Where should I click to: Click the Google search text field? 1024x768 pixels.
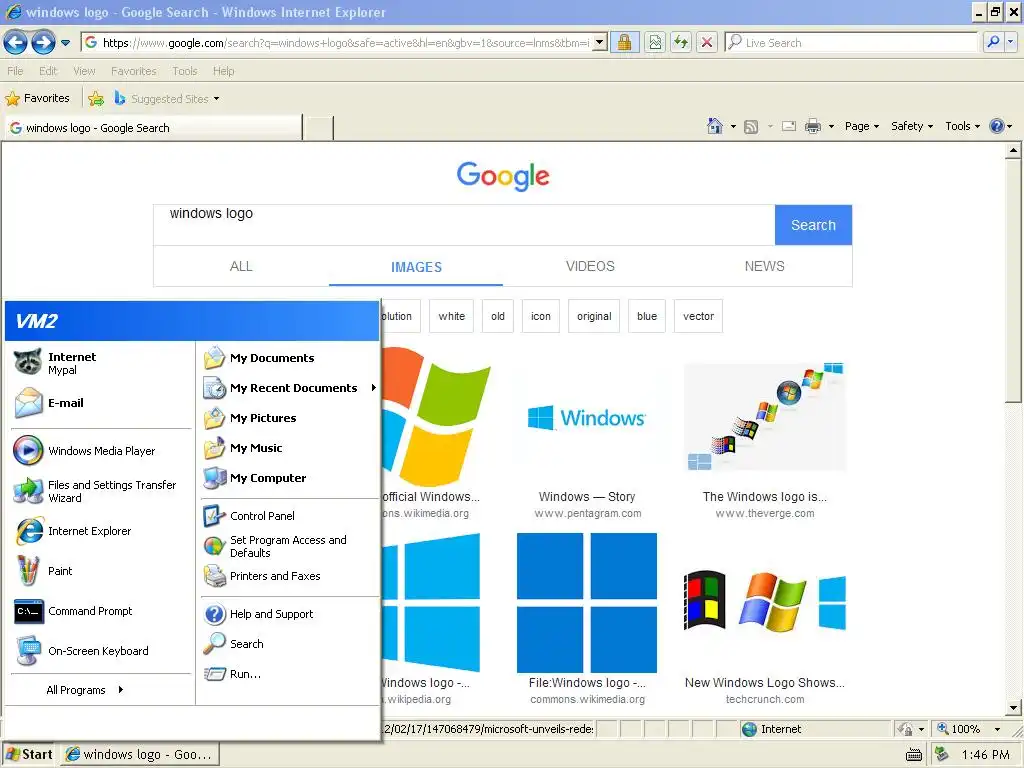464,225
